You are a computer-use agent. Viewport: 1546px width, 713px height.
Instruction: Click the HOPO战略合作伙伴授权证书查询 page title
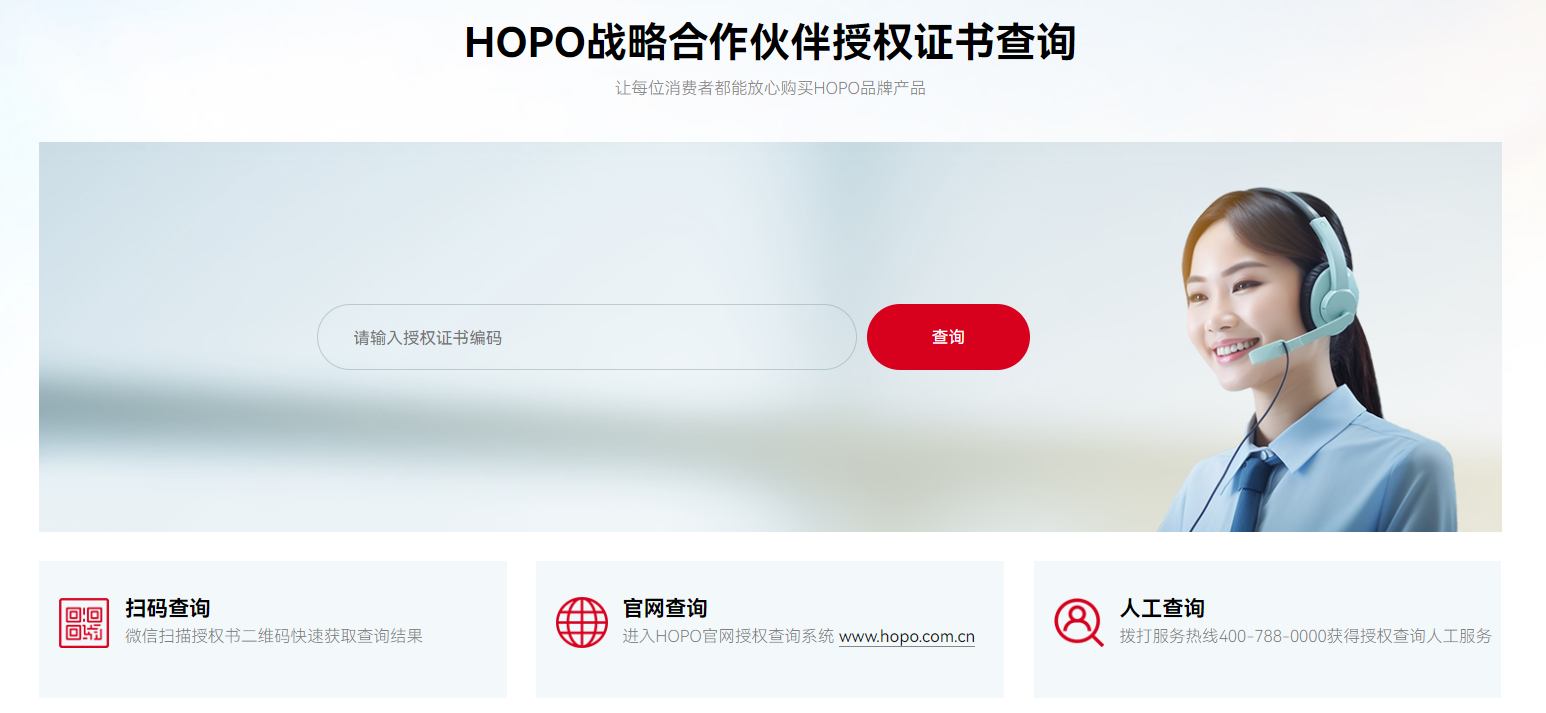[770, 42]
